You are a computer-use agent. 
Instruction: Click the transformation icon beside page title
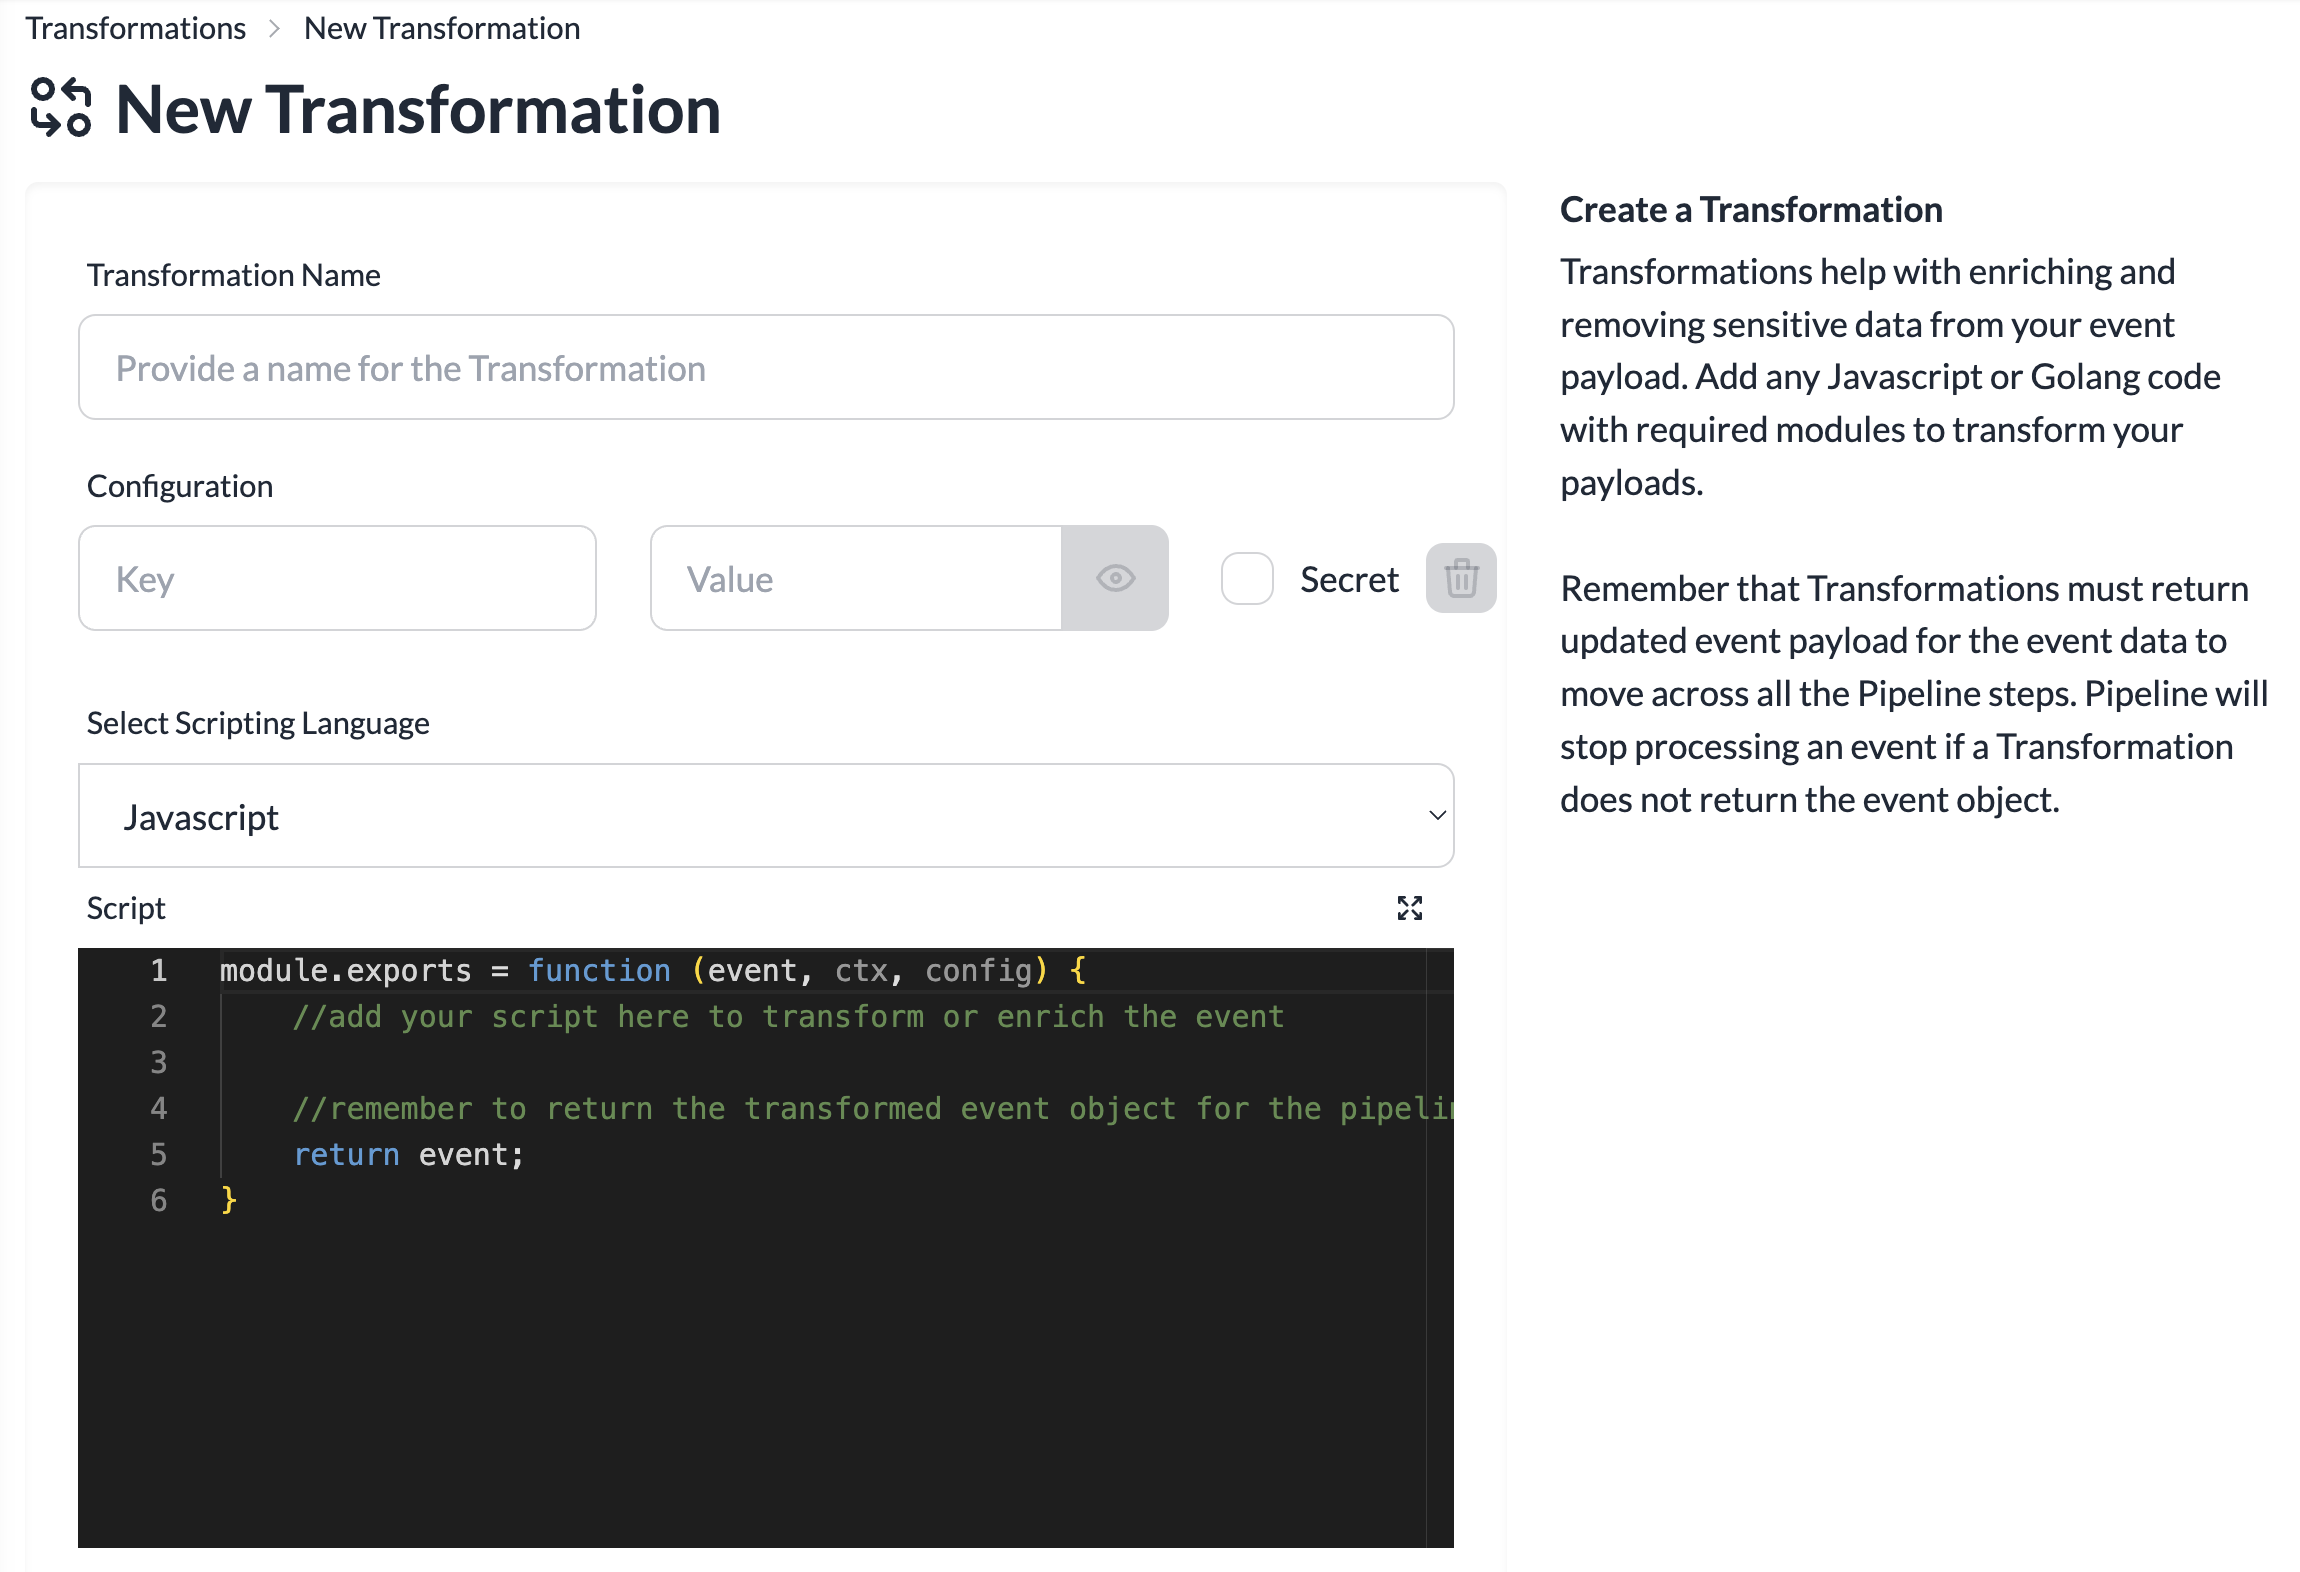[x=61, y=108]
